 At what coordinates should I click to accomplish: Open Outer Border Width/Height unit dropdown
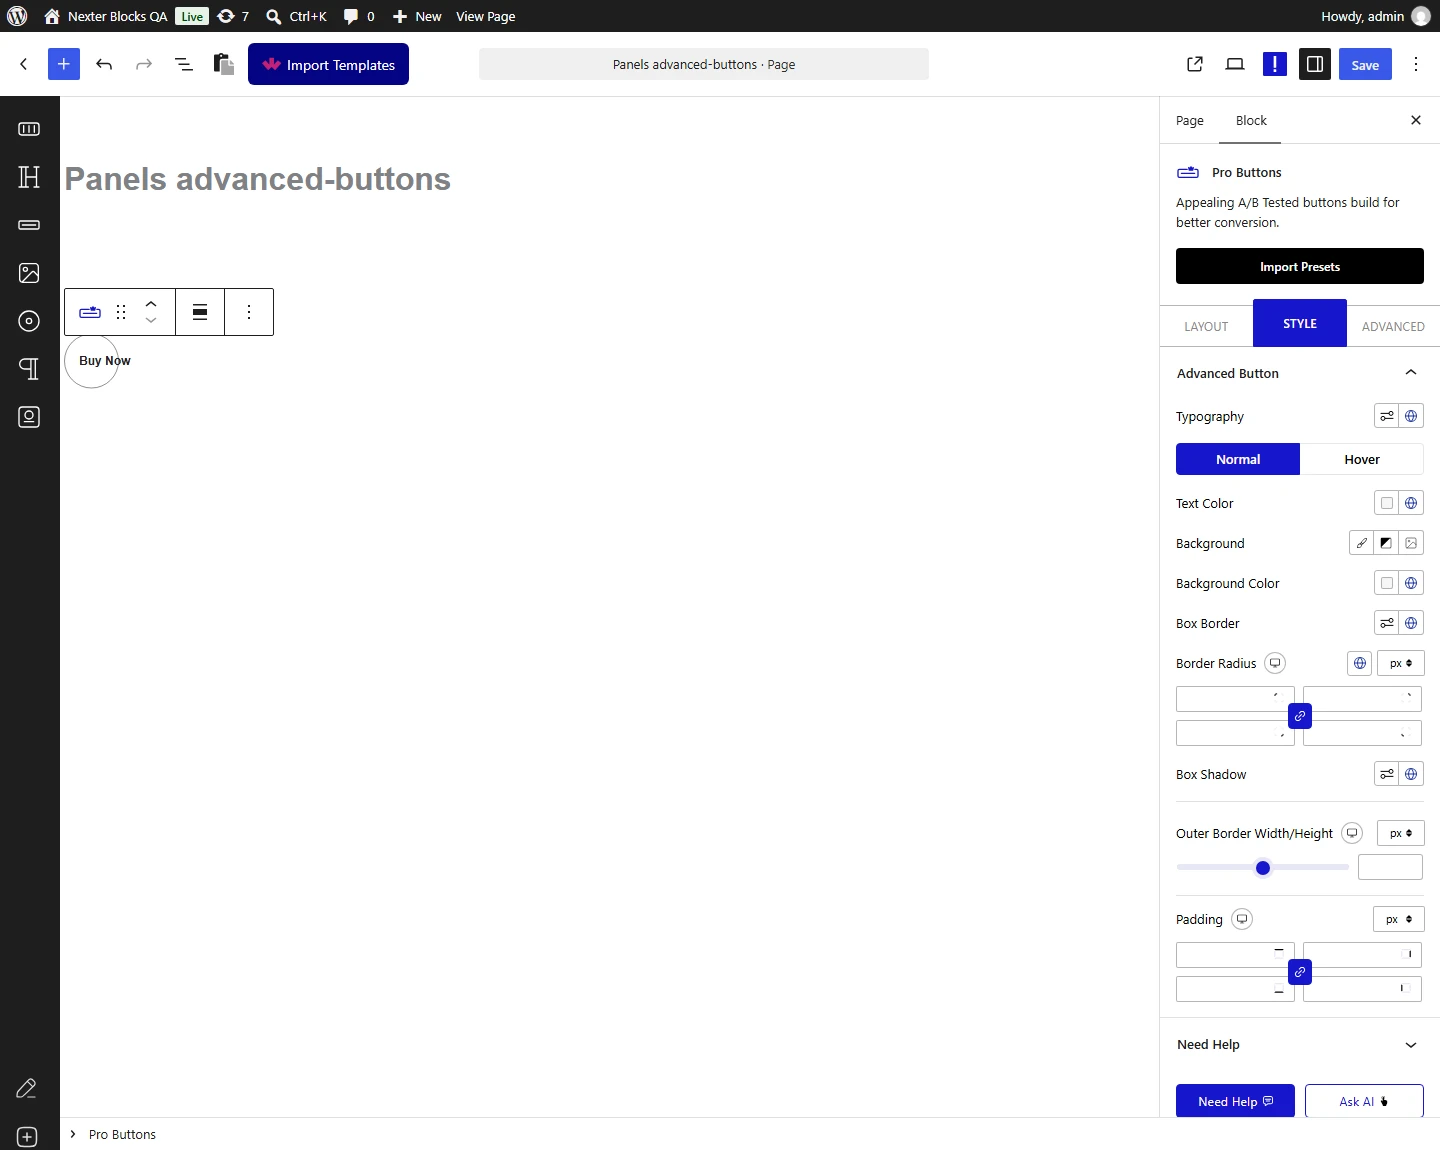pos(1401,833)
